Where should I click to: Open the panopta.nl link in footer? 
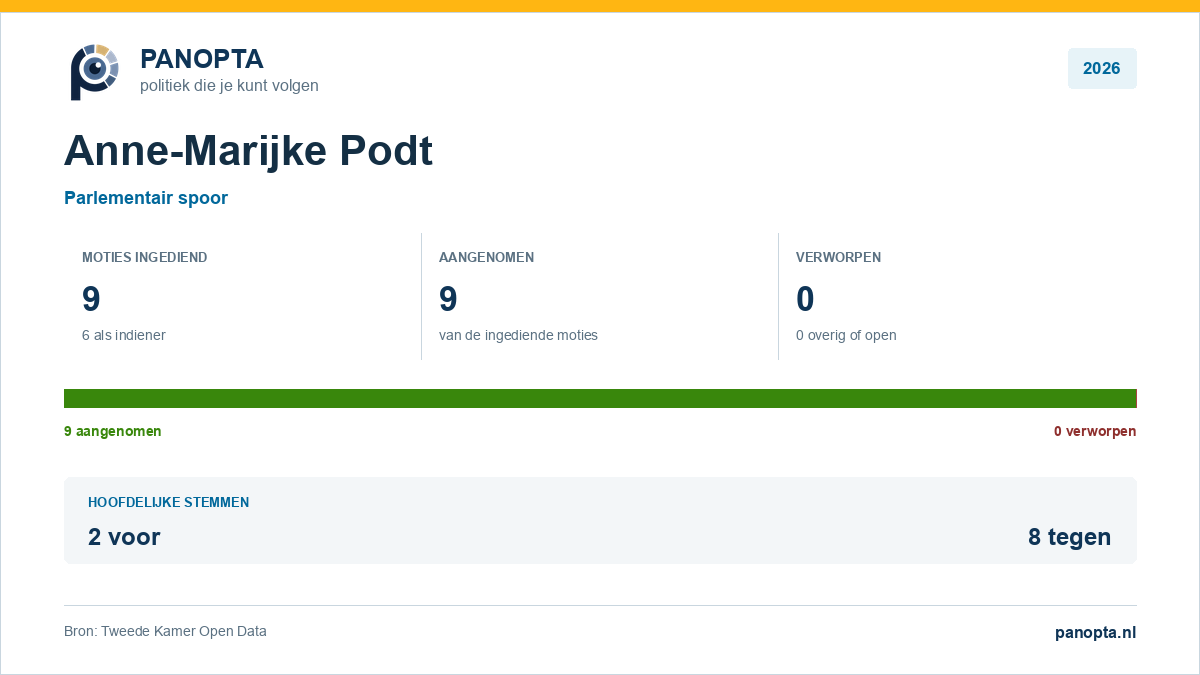point(1096,632)
